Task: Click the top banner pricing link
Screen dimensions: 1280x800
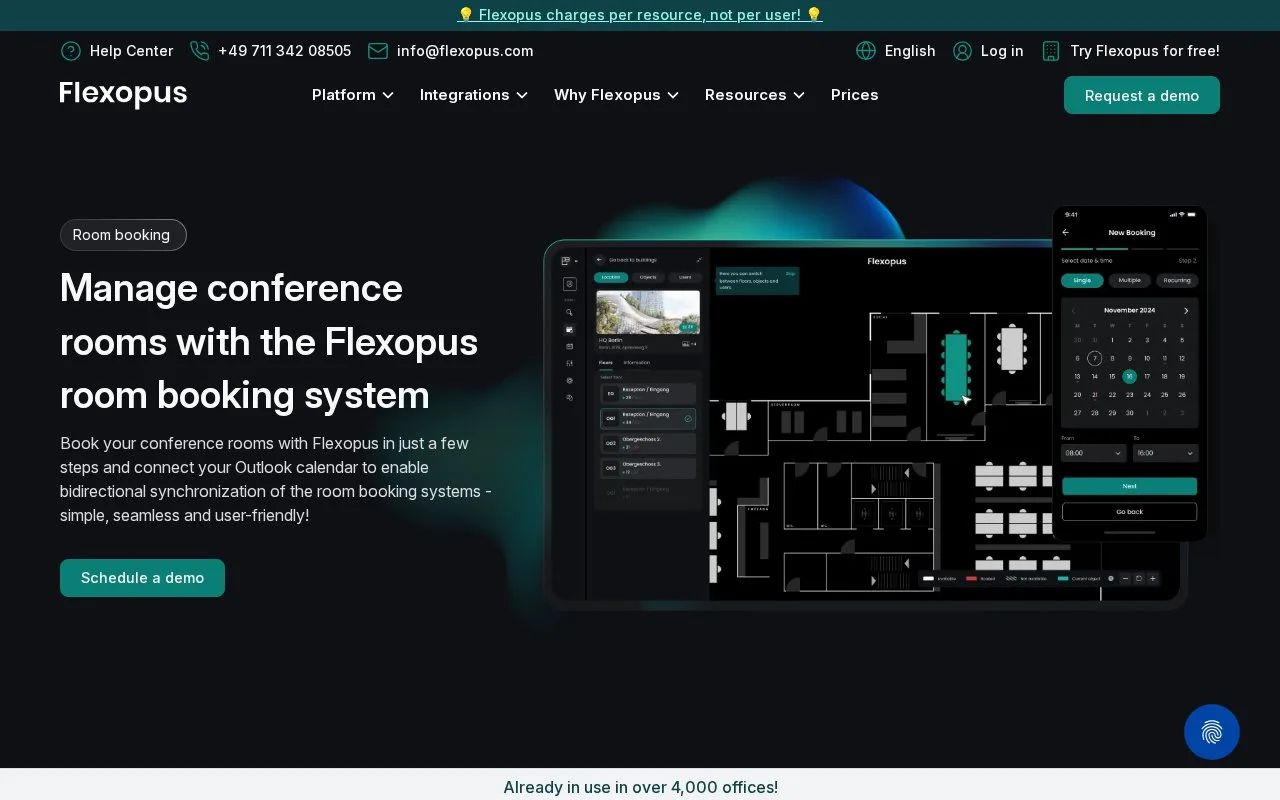Action: point(640,15)
